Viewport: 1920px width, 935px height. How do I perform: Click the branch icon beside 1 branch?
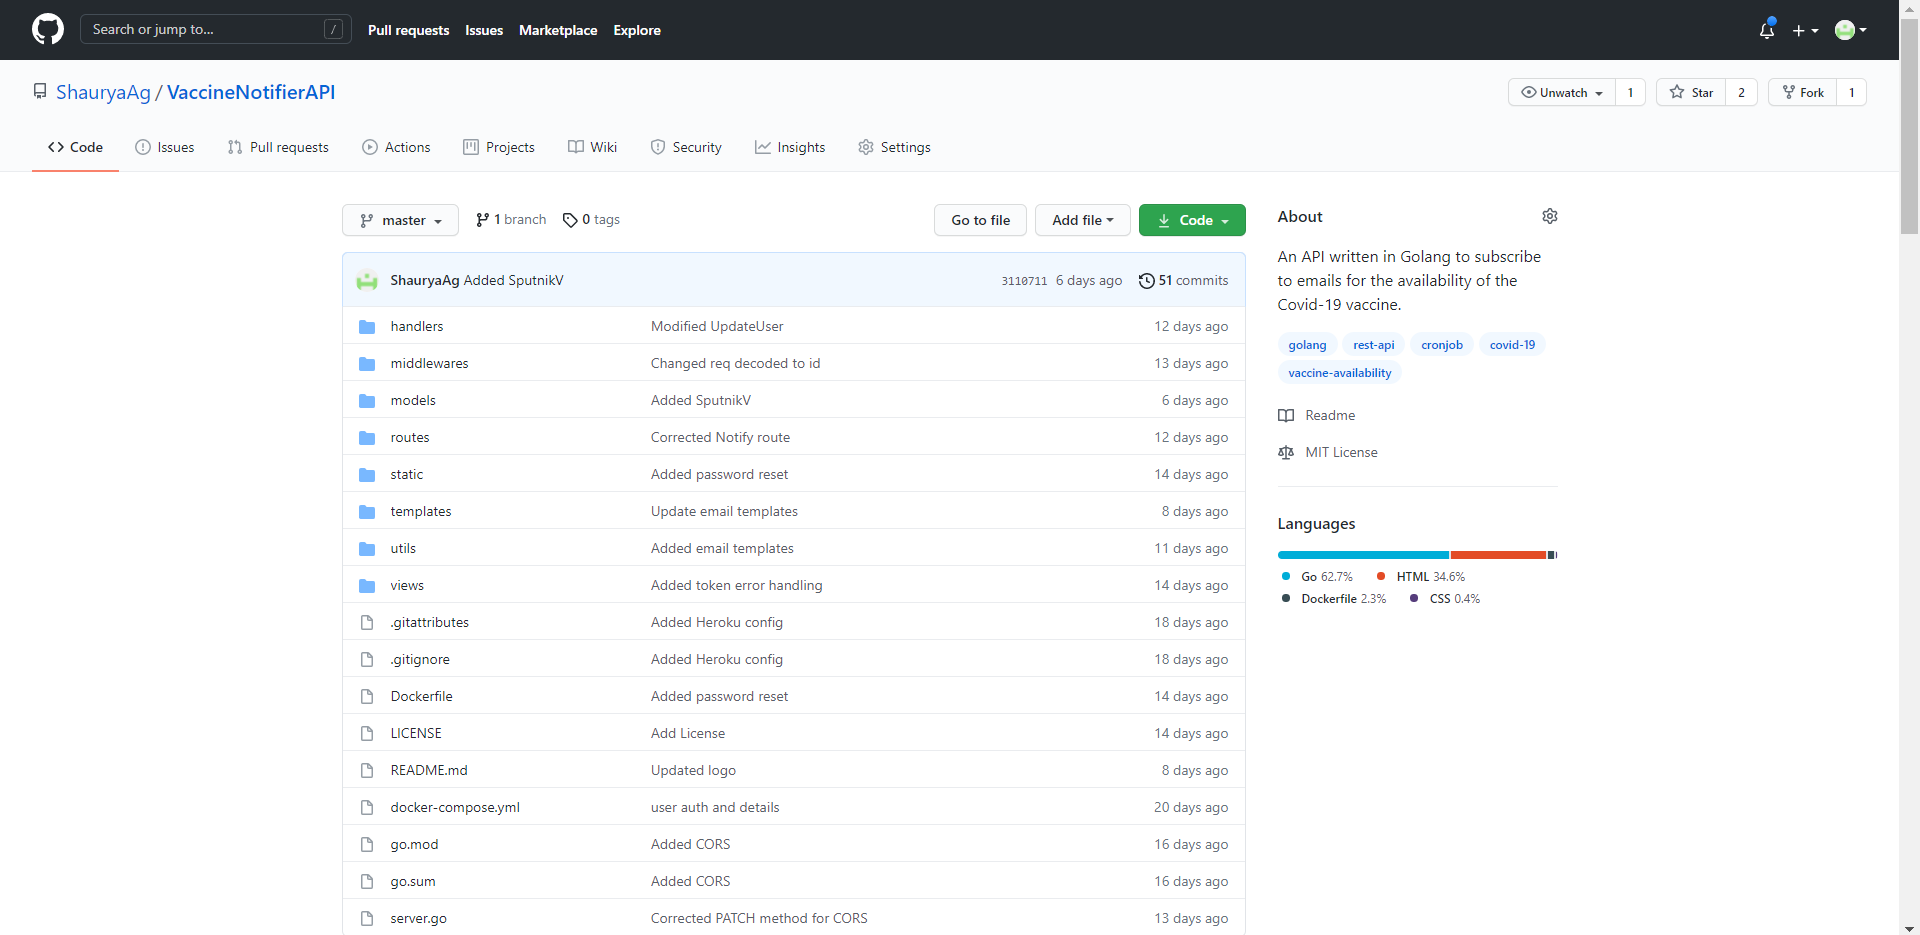[x=483, y=220]
